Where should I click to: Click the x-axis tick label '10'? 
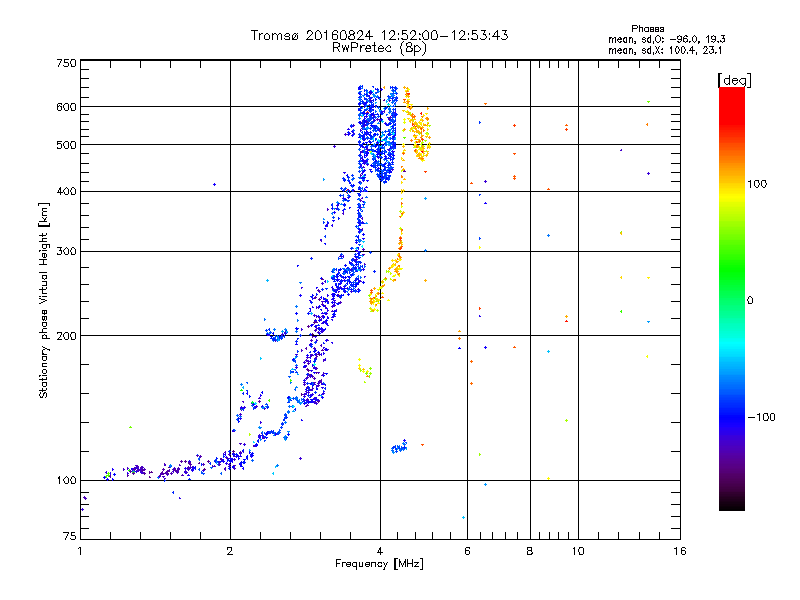pyautogui.click(x=578, y=551)
